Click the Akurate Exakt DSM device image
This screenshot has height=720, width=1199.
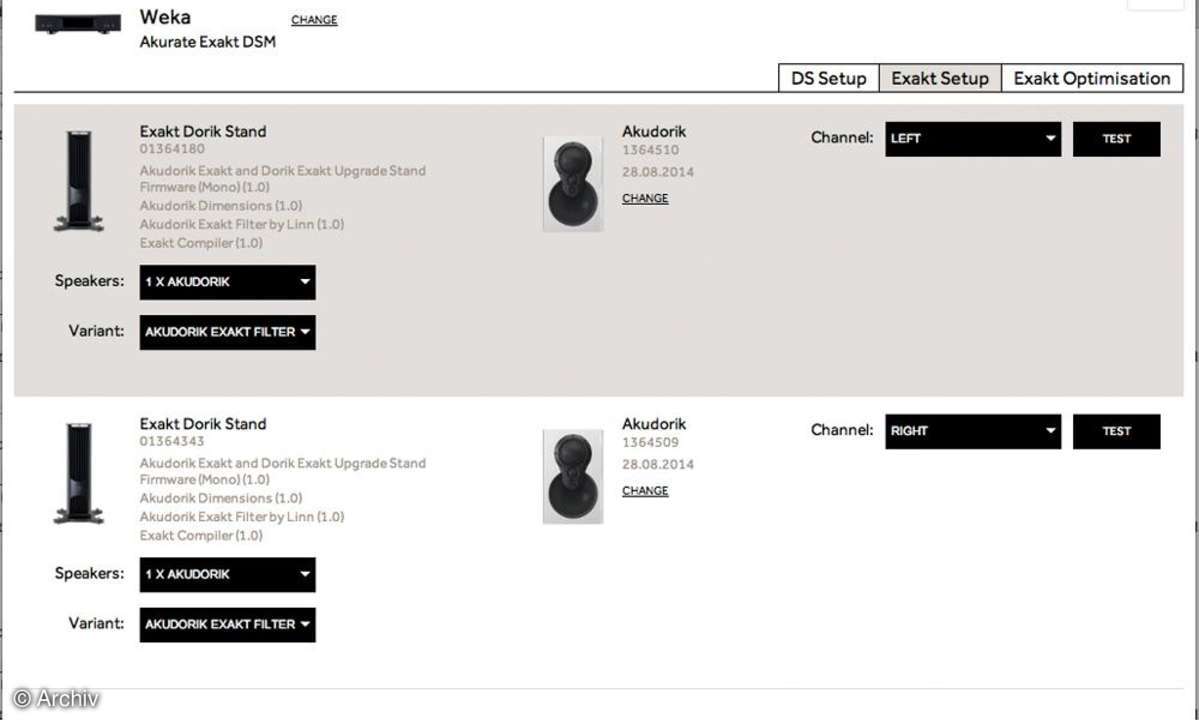tap(78, 22)
